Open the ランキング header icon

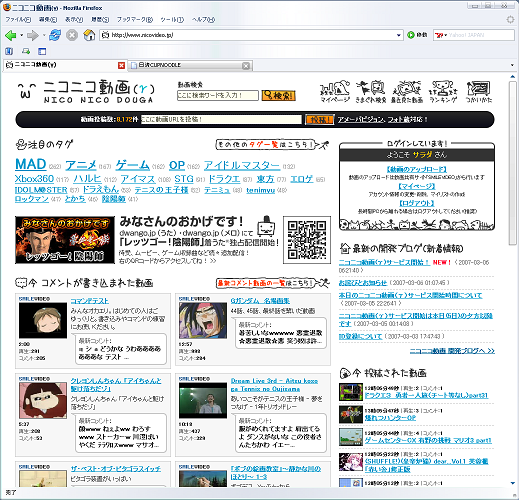443,91
